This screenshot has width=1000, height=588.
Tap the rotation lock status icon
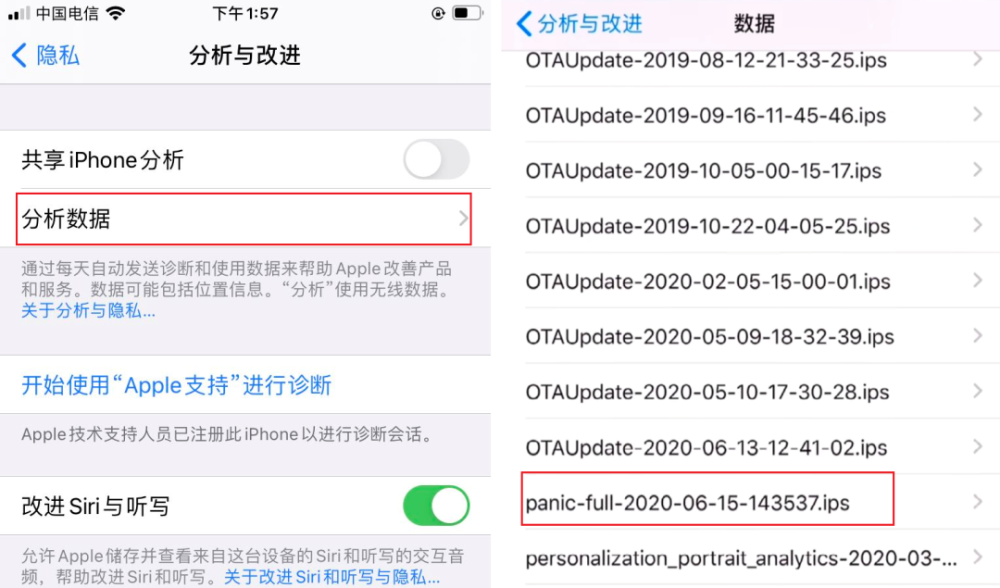tap(438, 13)
